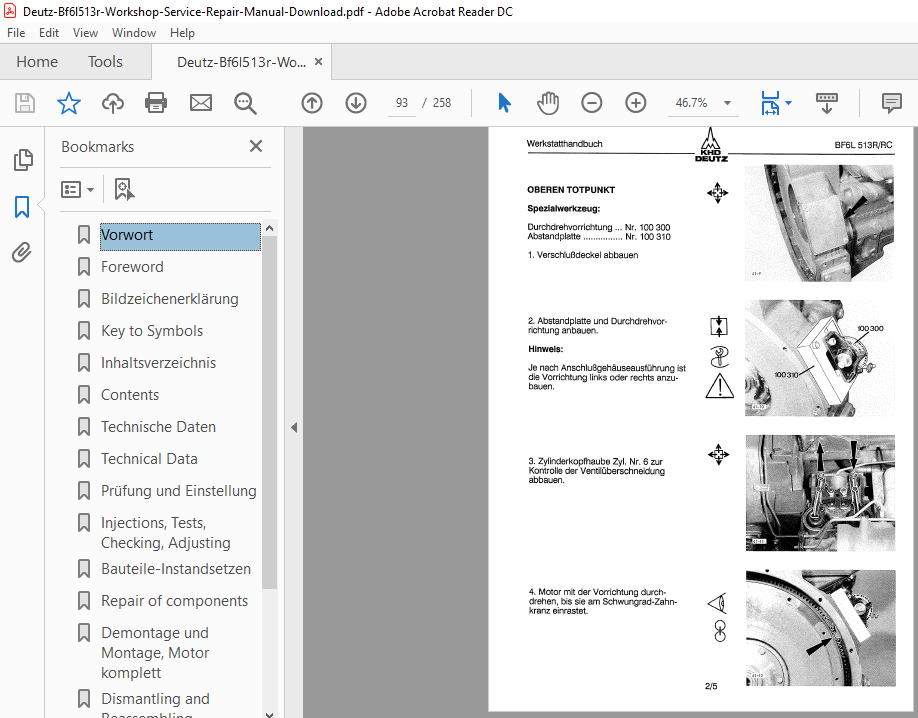Open the Dismantling and Reassembling bookmark
The width and height of the screenshot is (918, 718).
coord(155,703)
